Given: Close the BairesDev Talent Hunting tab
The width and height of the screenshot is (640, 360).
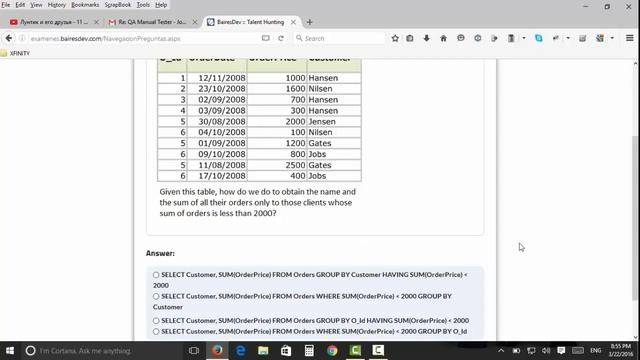Looking at the screenshot, I should (x=293, y=22).
